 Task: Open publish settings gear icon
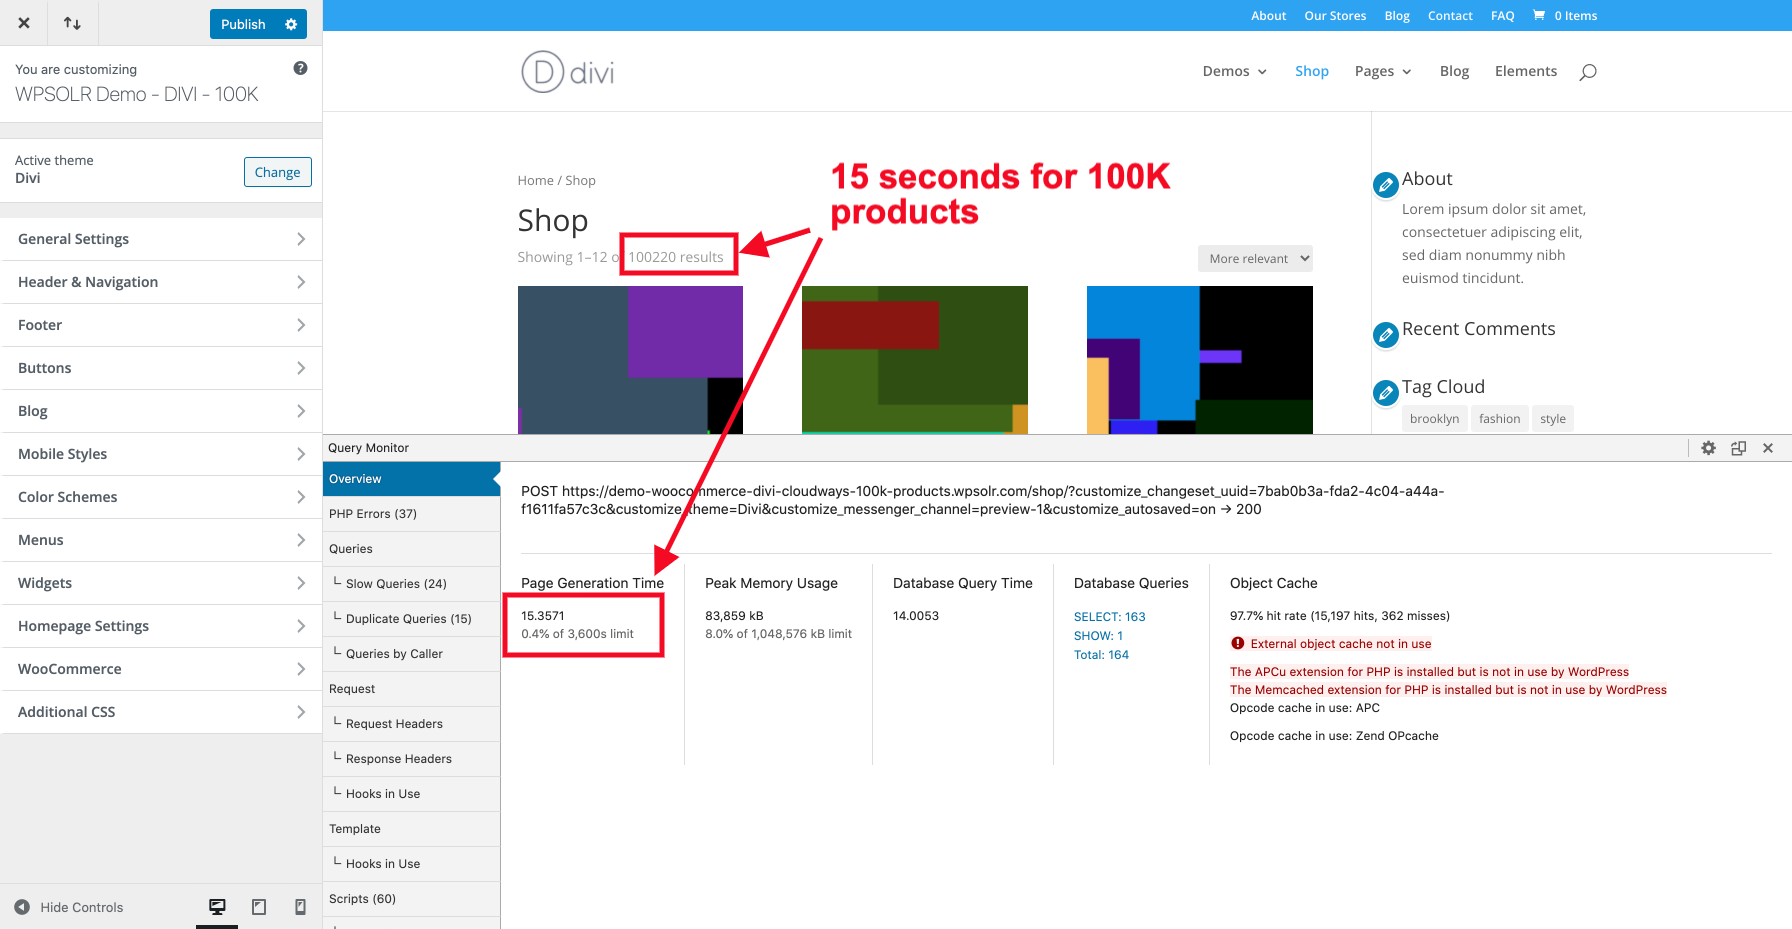(291, 24)
